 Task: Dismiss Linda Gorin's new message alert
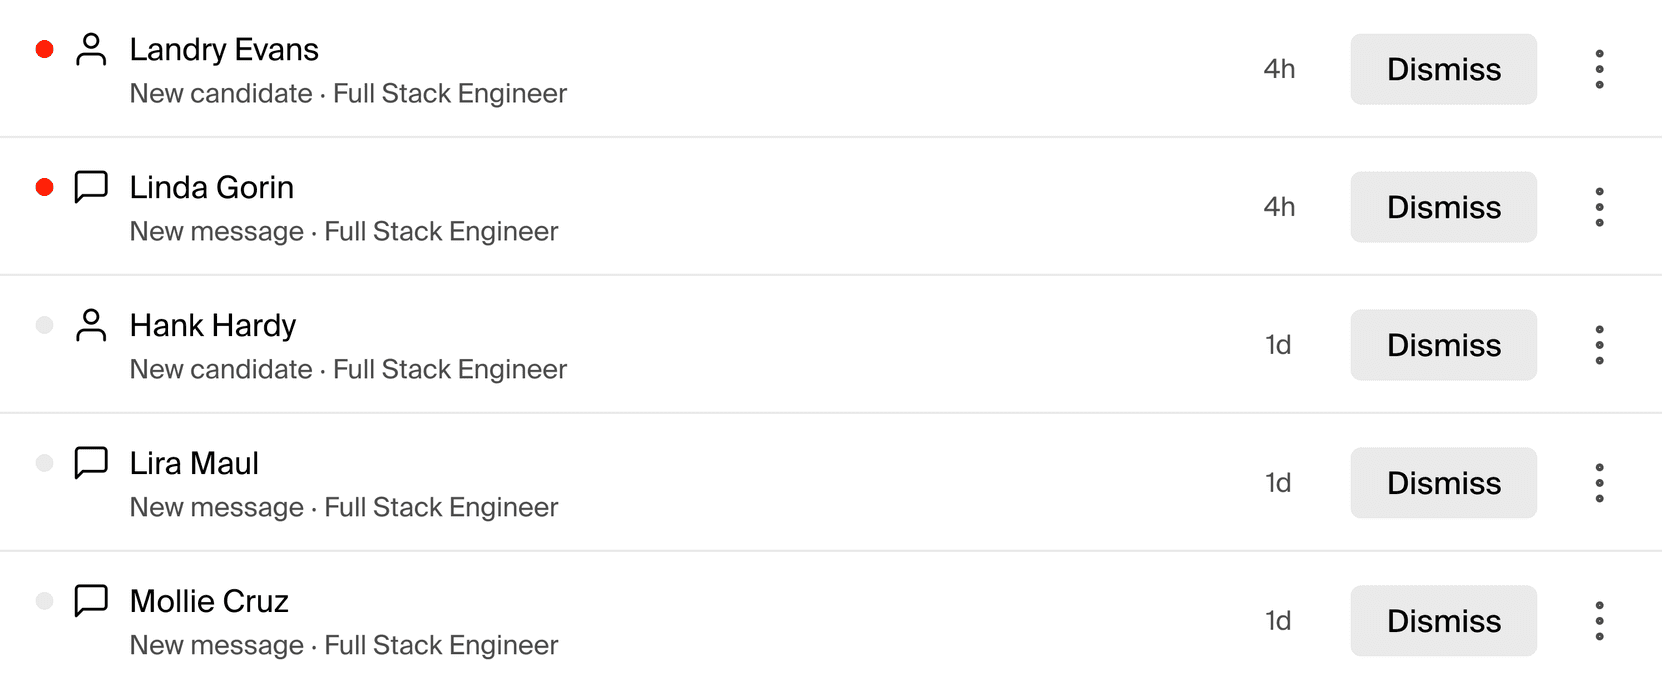[1443, 206]
